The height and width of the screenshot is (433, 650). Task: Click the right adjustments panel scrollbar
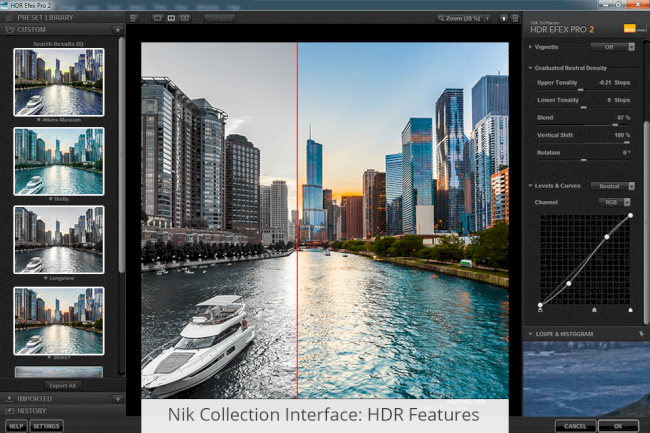647,223
